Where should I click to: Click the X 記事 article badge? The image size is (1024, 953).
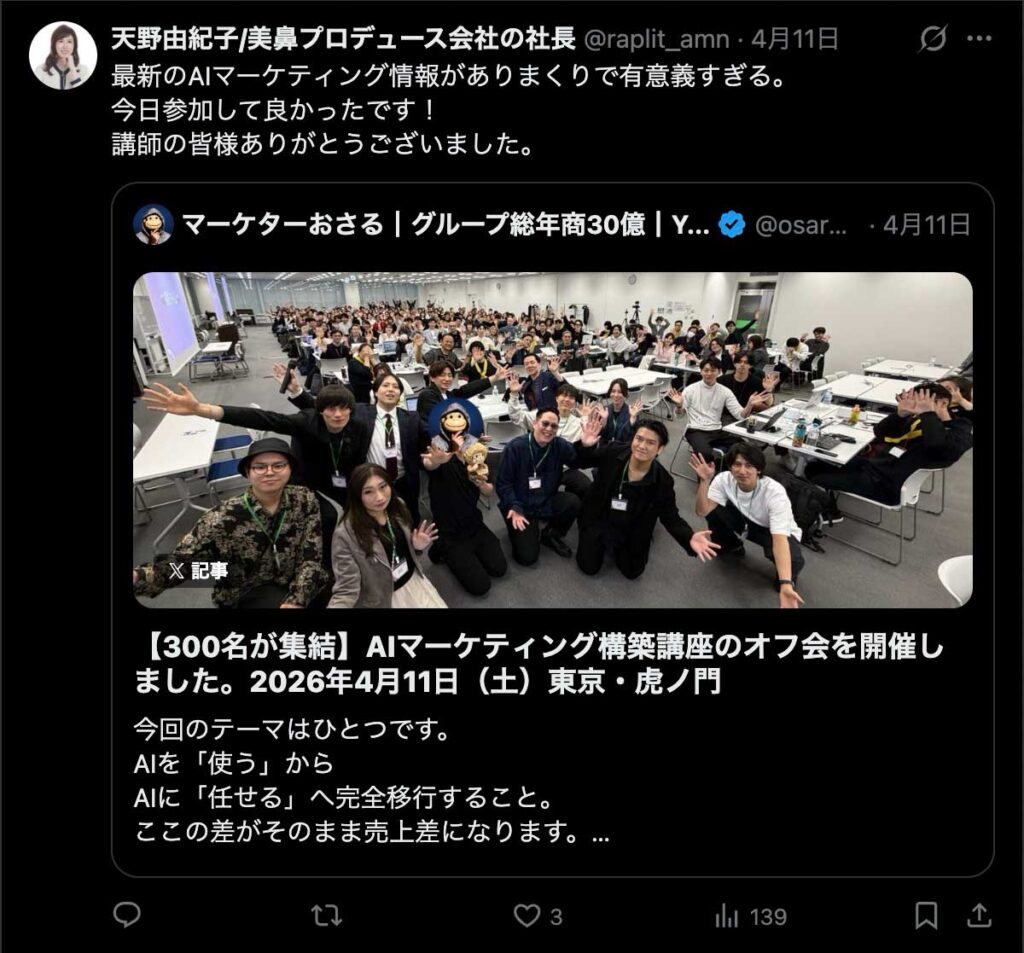[198, 571]
